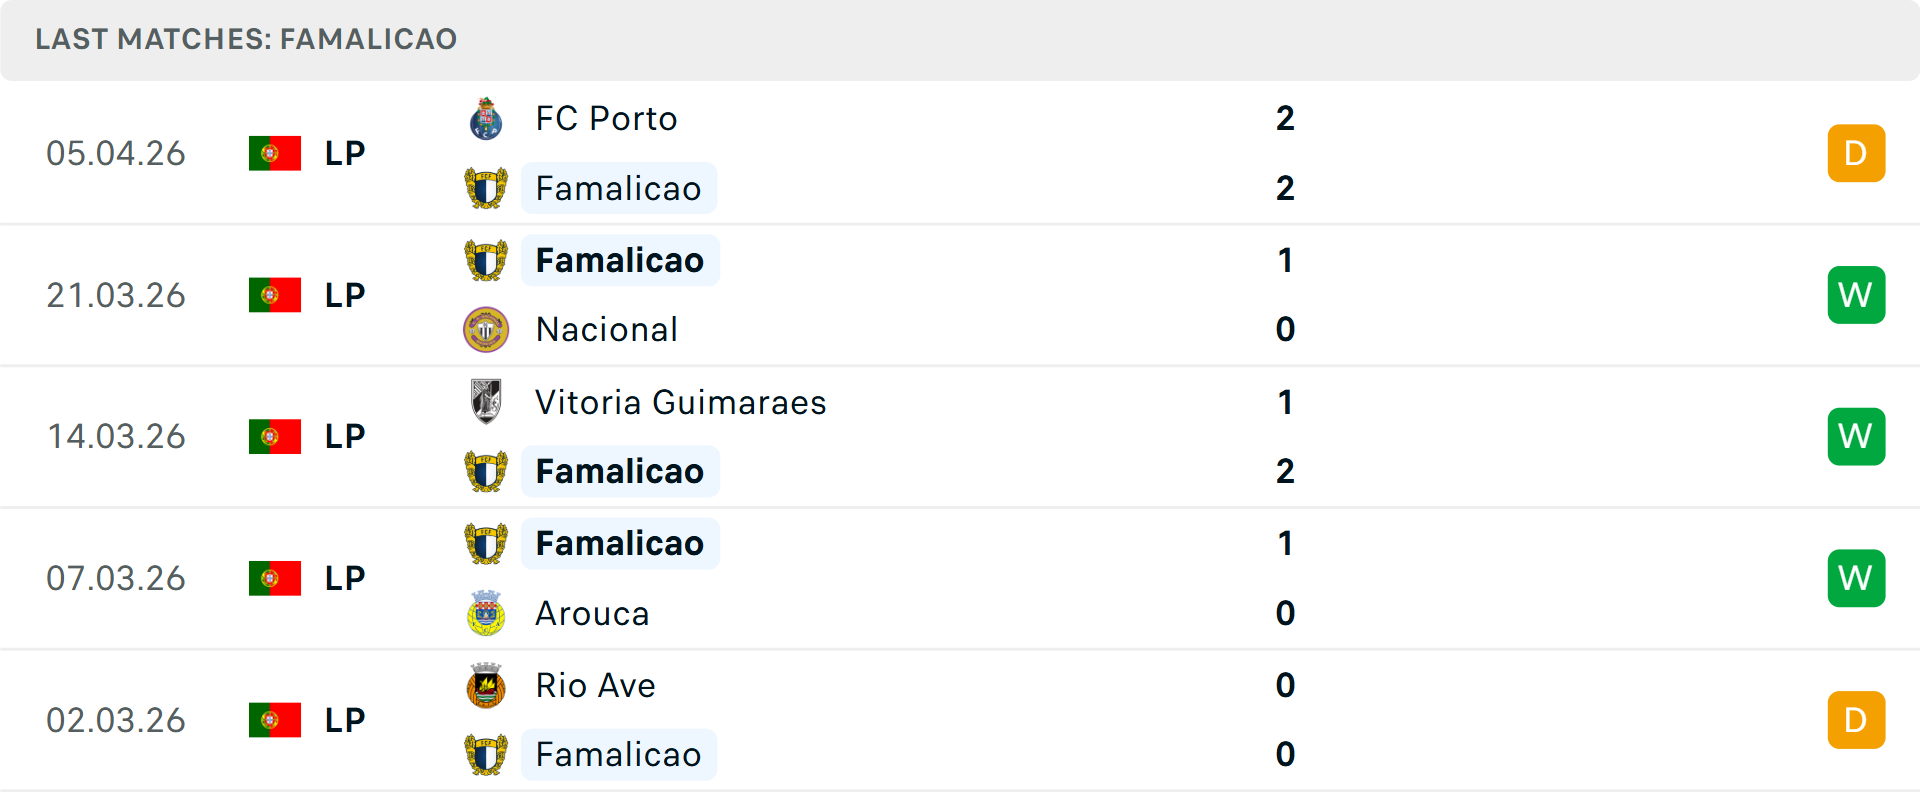Click Portugal flag for the 21.03.26 match
This screenshot has width=1920, height=792.
(275, 295)
